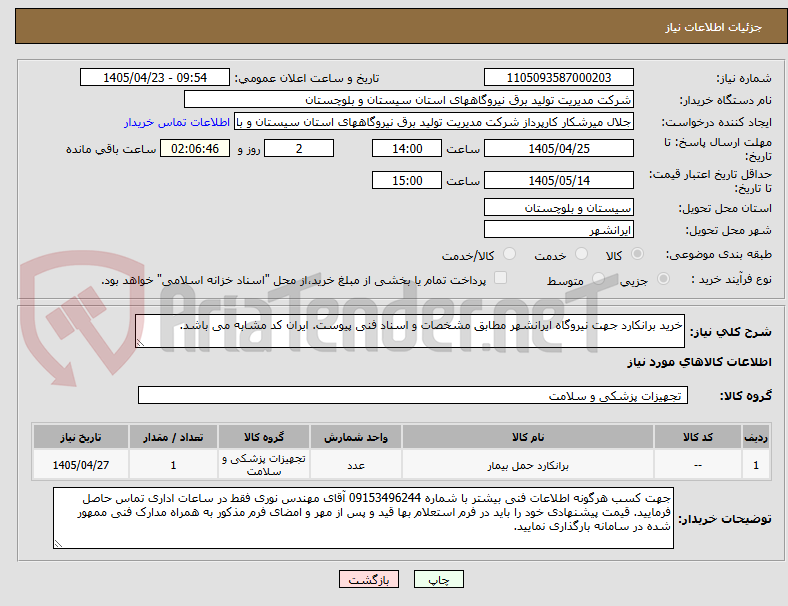
Task: Click the validity time field 15:00
Action: tap(407, 180)
